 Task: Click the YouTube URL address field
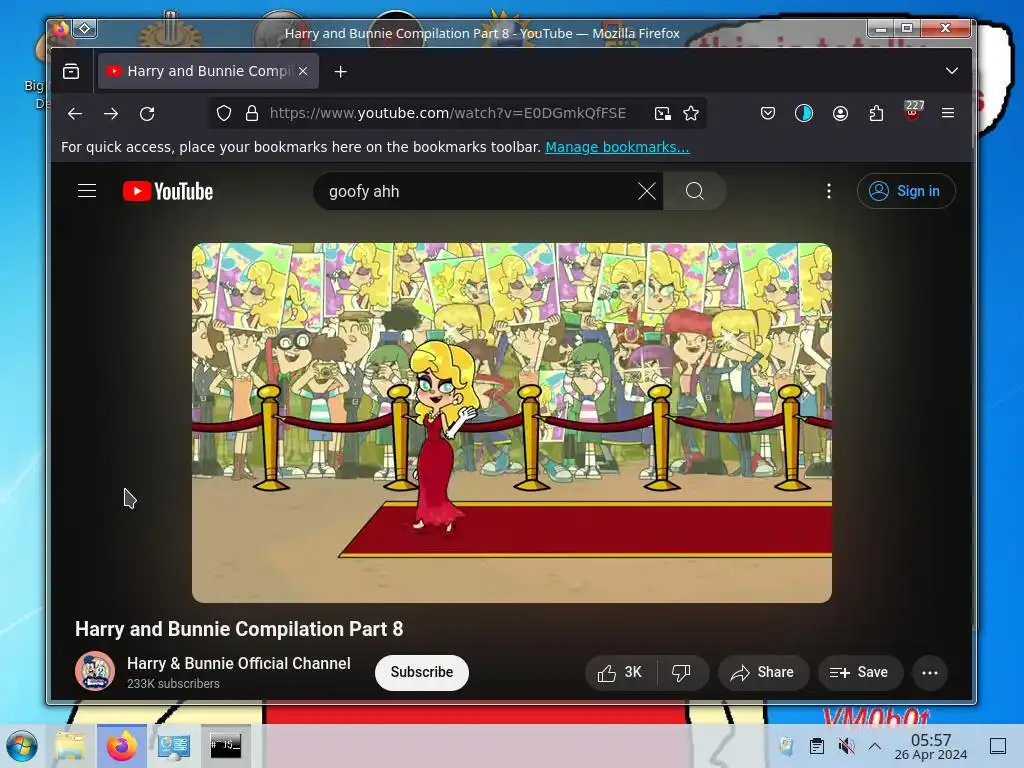click(447, 114)
